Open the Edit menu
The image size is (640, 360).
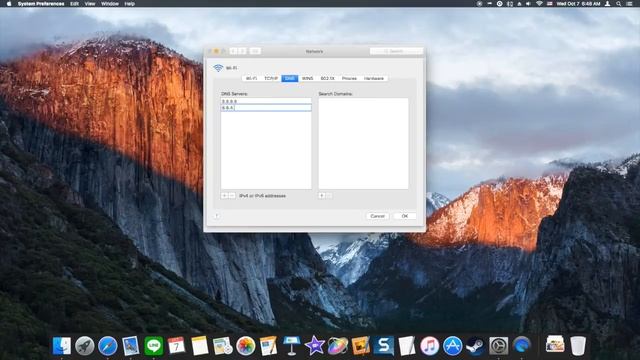pos(74,4)
